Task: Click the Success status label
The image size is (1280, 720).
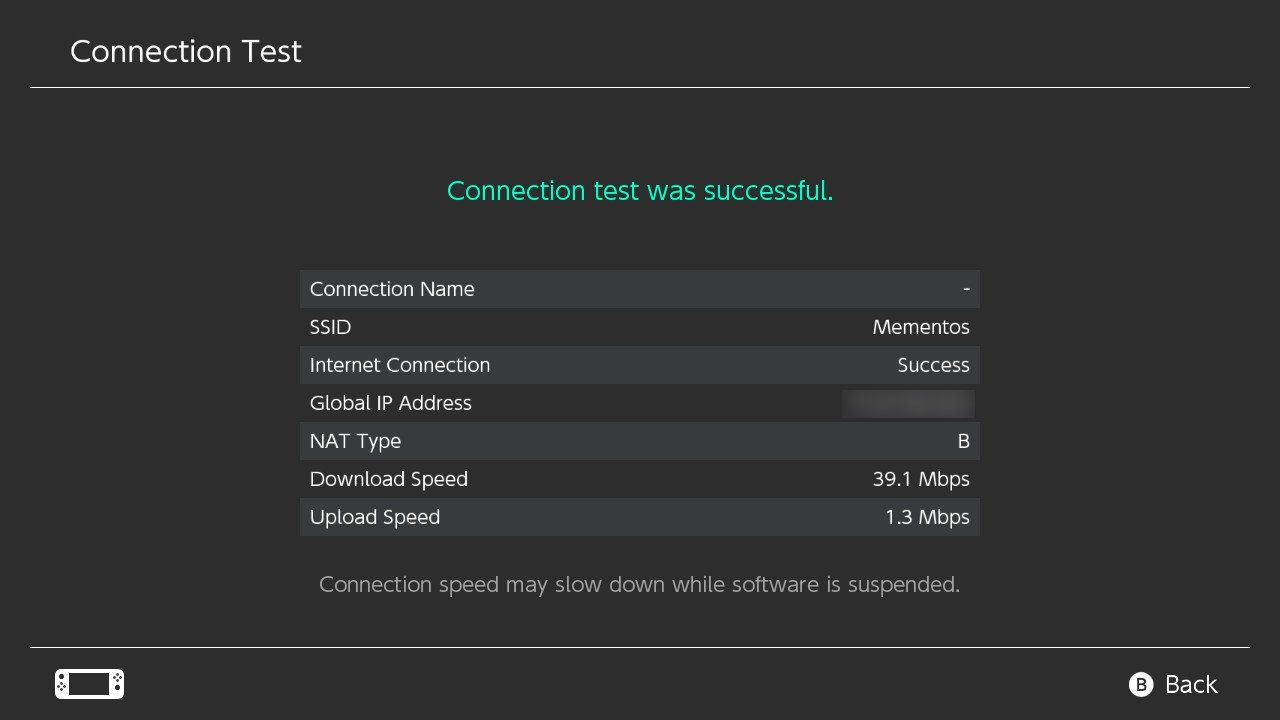Action: point(933,365)
